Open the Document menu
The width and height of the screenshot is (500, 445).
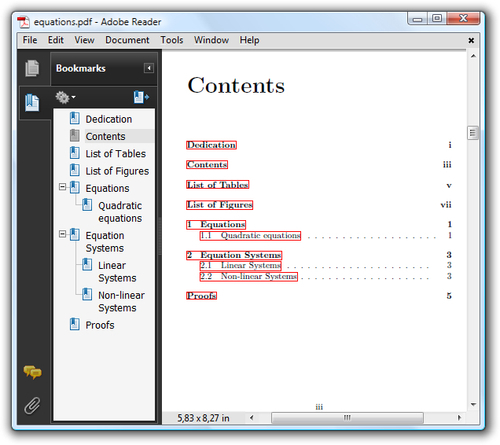[x=127, y=40]
